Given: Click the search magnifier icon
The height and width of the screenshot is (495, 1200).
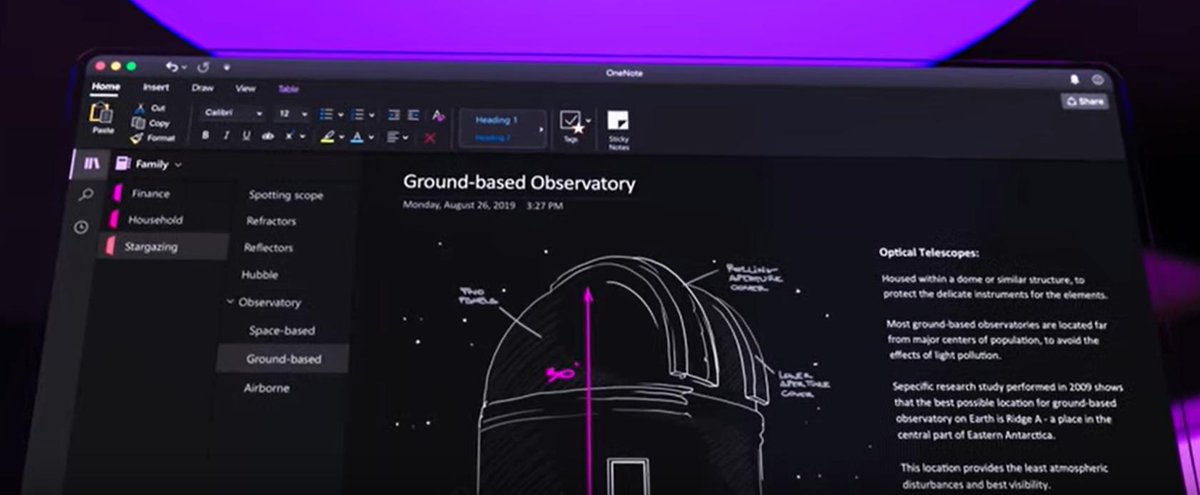Looking at the screenshot, I should point(85,195).
